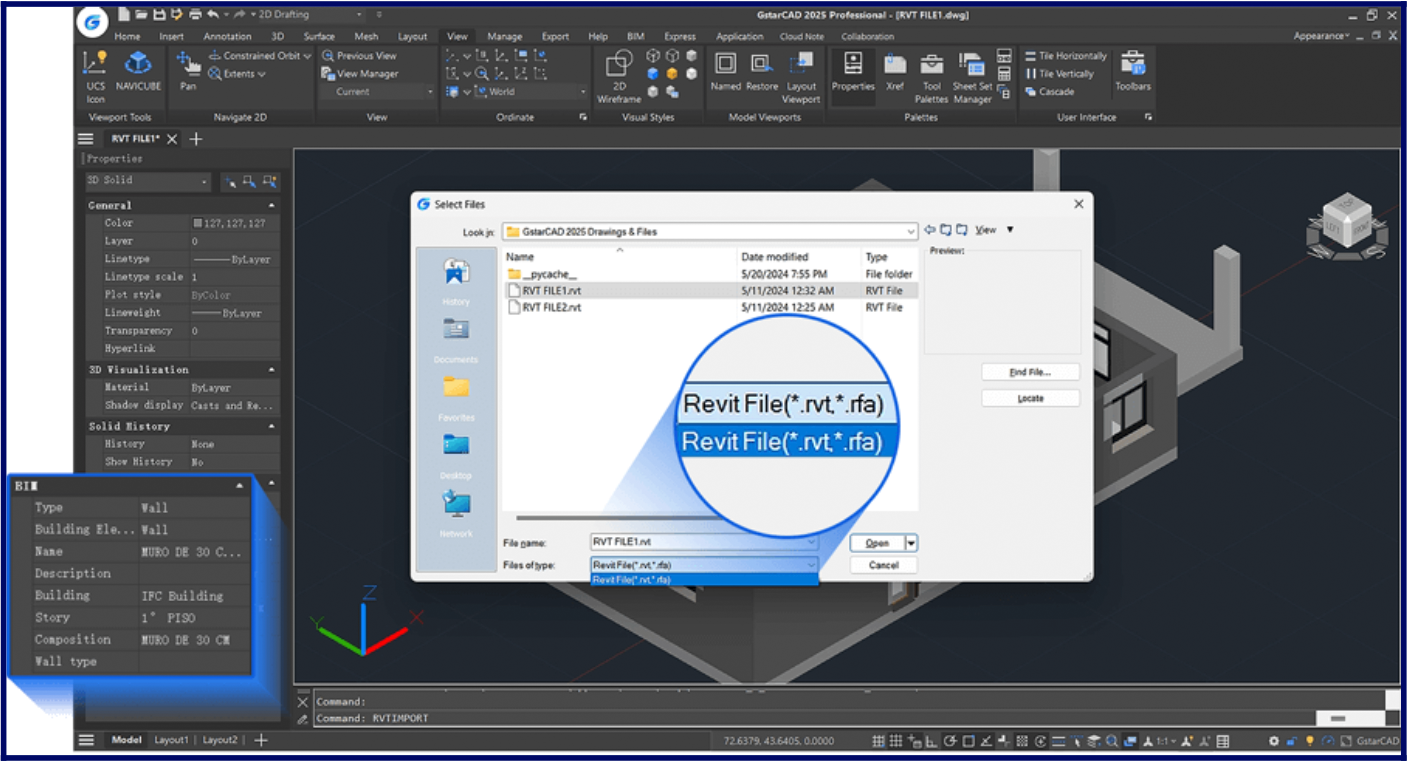Toggle polar tracking in status bar
Screen dimensions: 1410x762
[x=951, y=741]
